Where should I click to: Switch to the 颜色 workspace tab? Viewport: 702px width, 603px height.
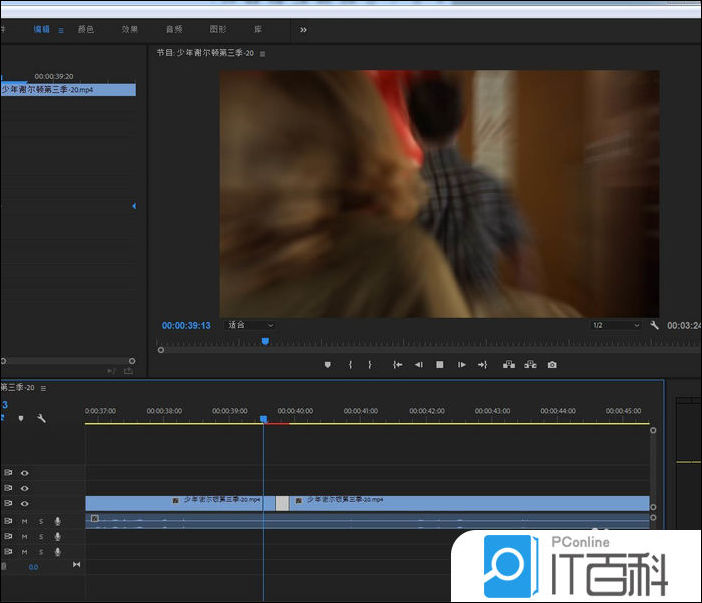tap(86, 30)
